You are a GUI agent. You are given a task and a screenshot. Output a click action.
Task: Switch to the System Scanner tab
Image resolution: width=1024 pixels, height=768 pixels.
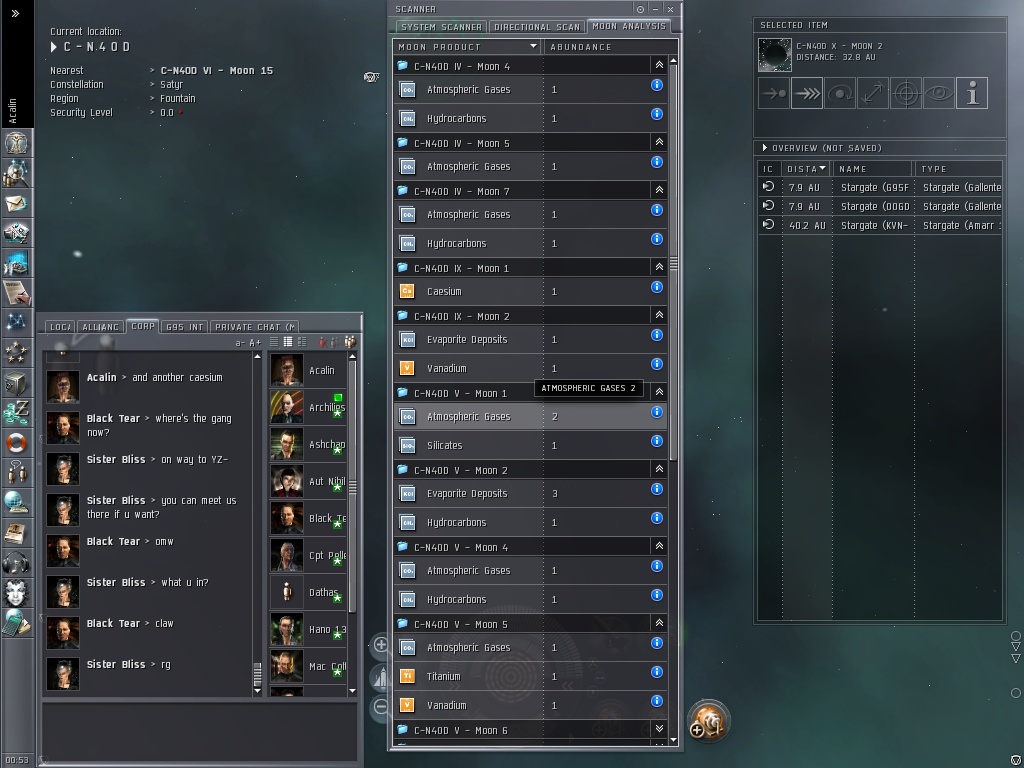coord(441,27)
